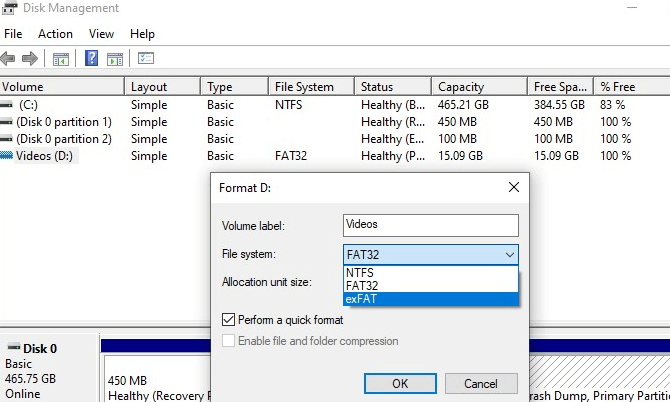Click drive icon for Disk 0 partition 1
The image size is (670, 402).
coord(6,122)
